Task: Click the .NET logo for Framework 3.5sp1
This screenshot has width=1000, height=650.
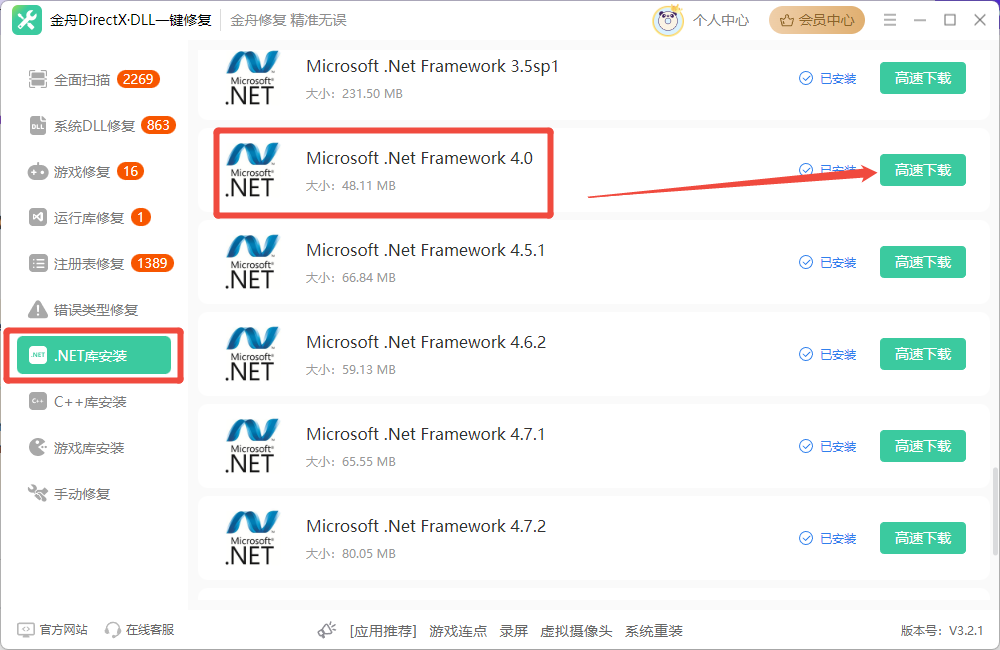Action: 252,78
